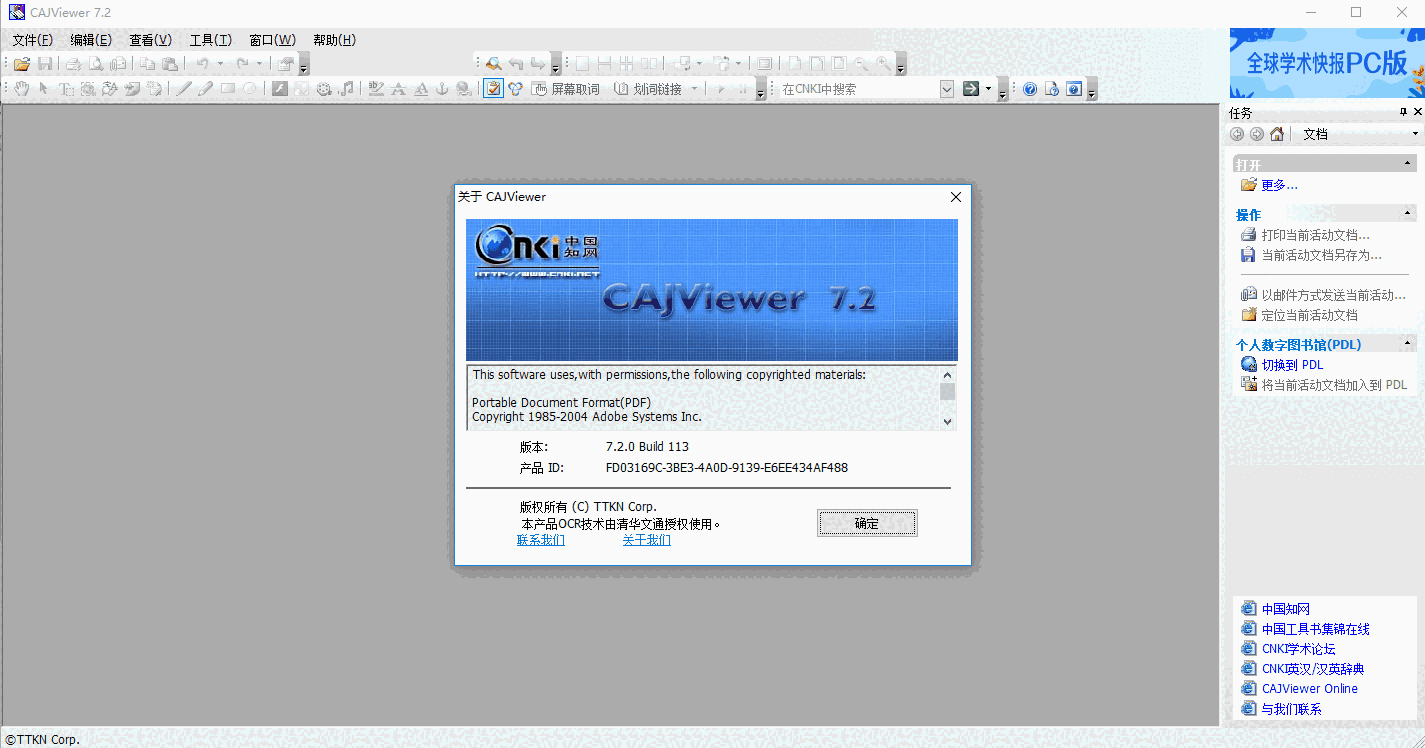Click the 确定 button in About dialog
The width and height of the screenshot is (1425, 748).
pyautogui.click(x=867, y=523)
